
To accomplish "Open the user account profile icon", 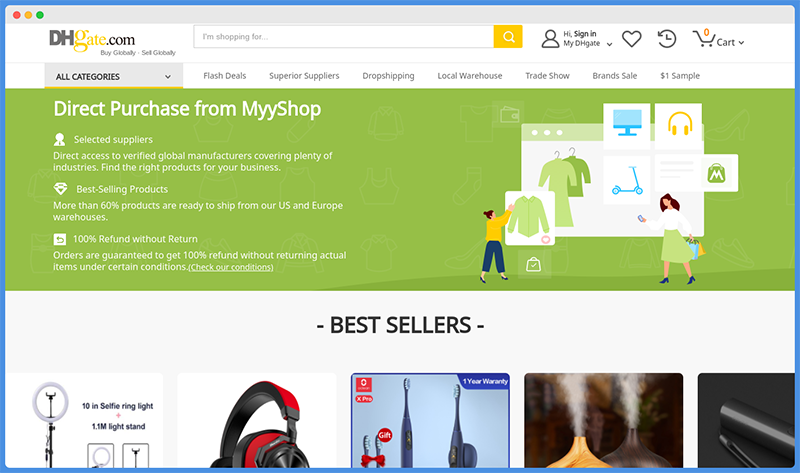I will [x=550, y=39].
